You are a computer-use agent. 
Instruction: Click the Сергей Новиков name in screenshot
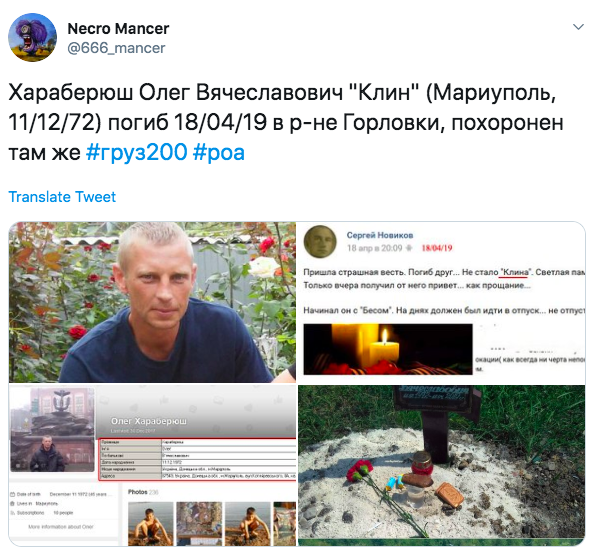pyautogui.click(x=380, y=235)
